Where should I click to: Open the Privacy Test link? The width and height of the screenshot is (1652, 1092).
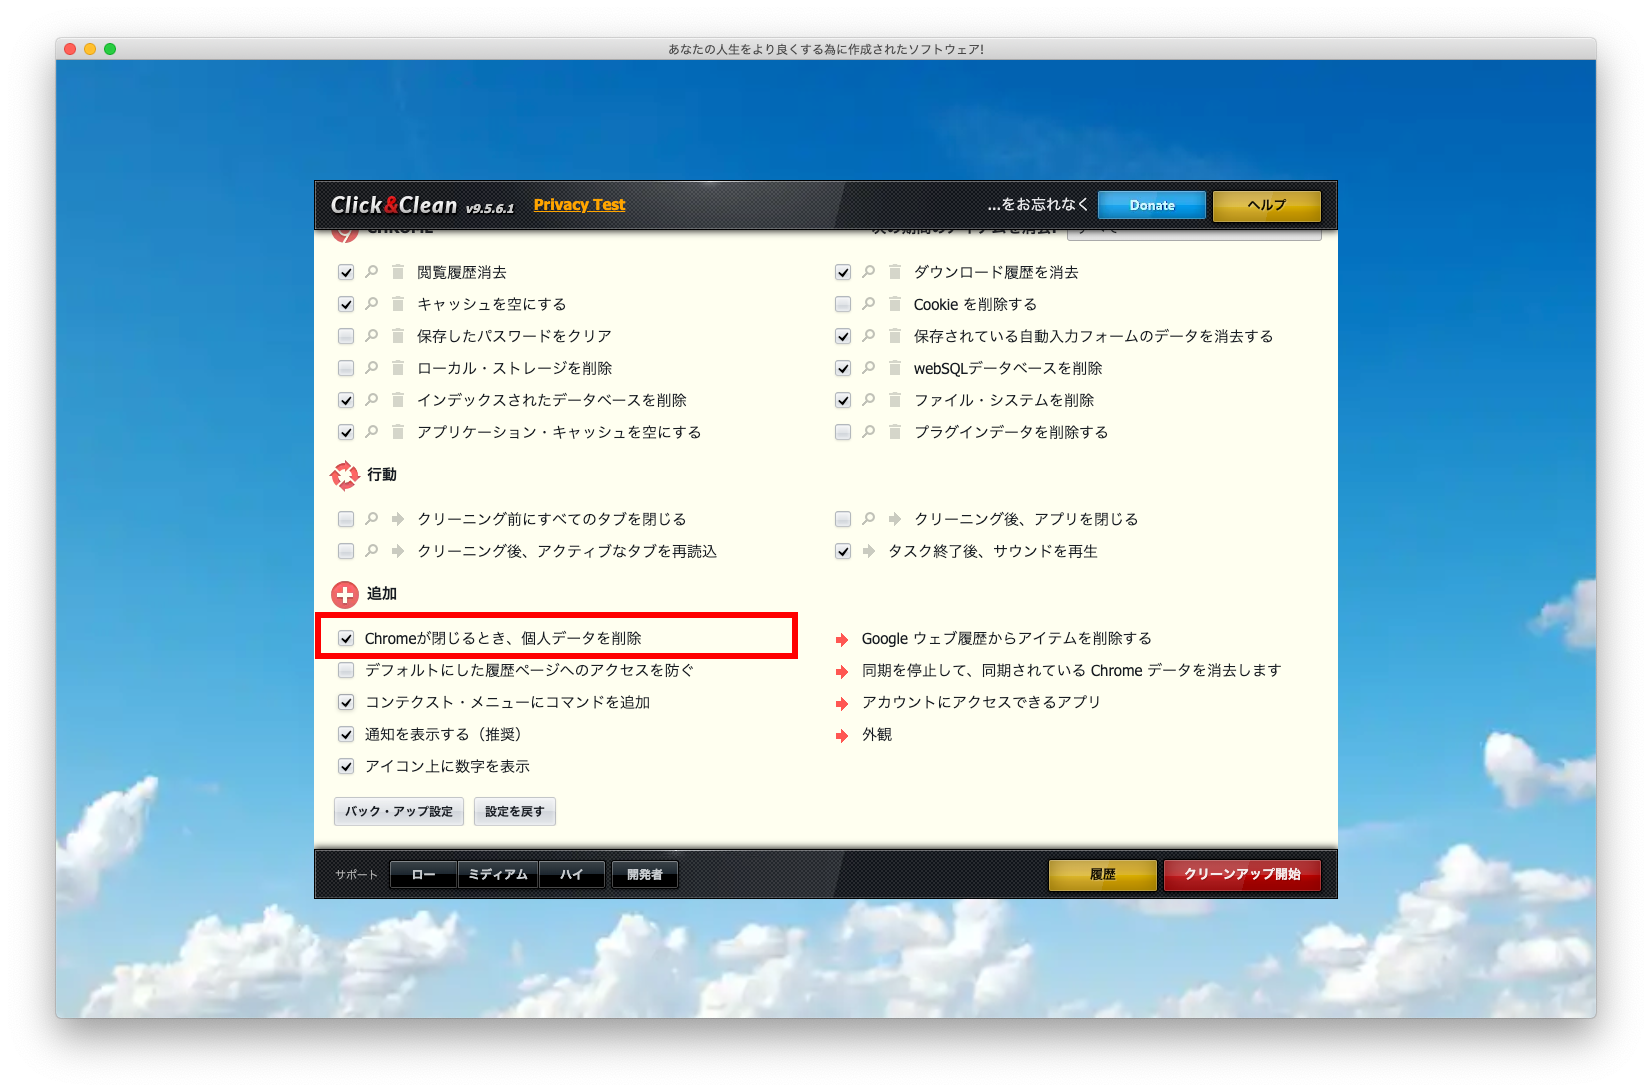579,205
